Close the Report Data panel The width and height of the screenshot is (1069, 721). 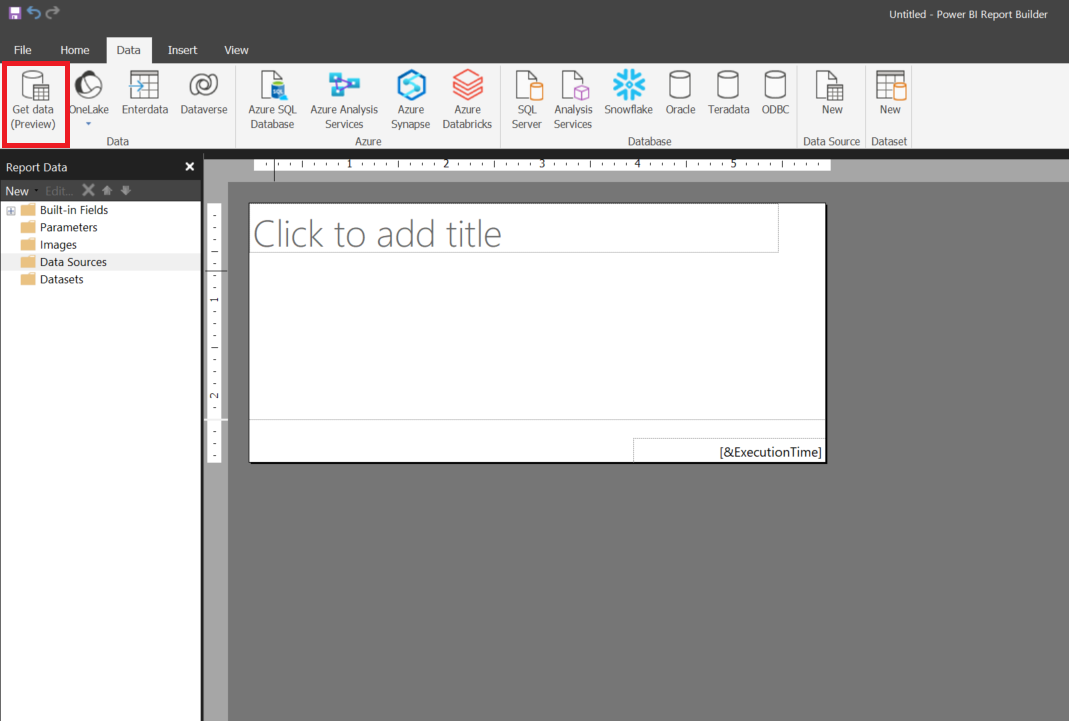coord(189,167)
